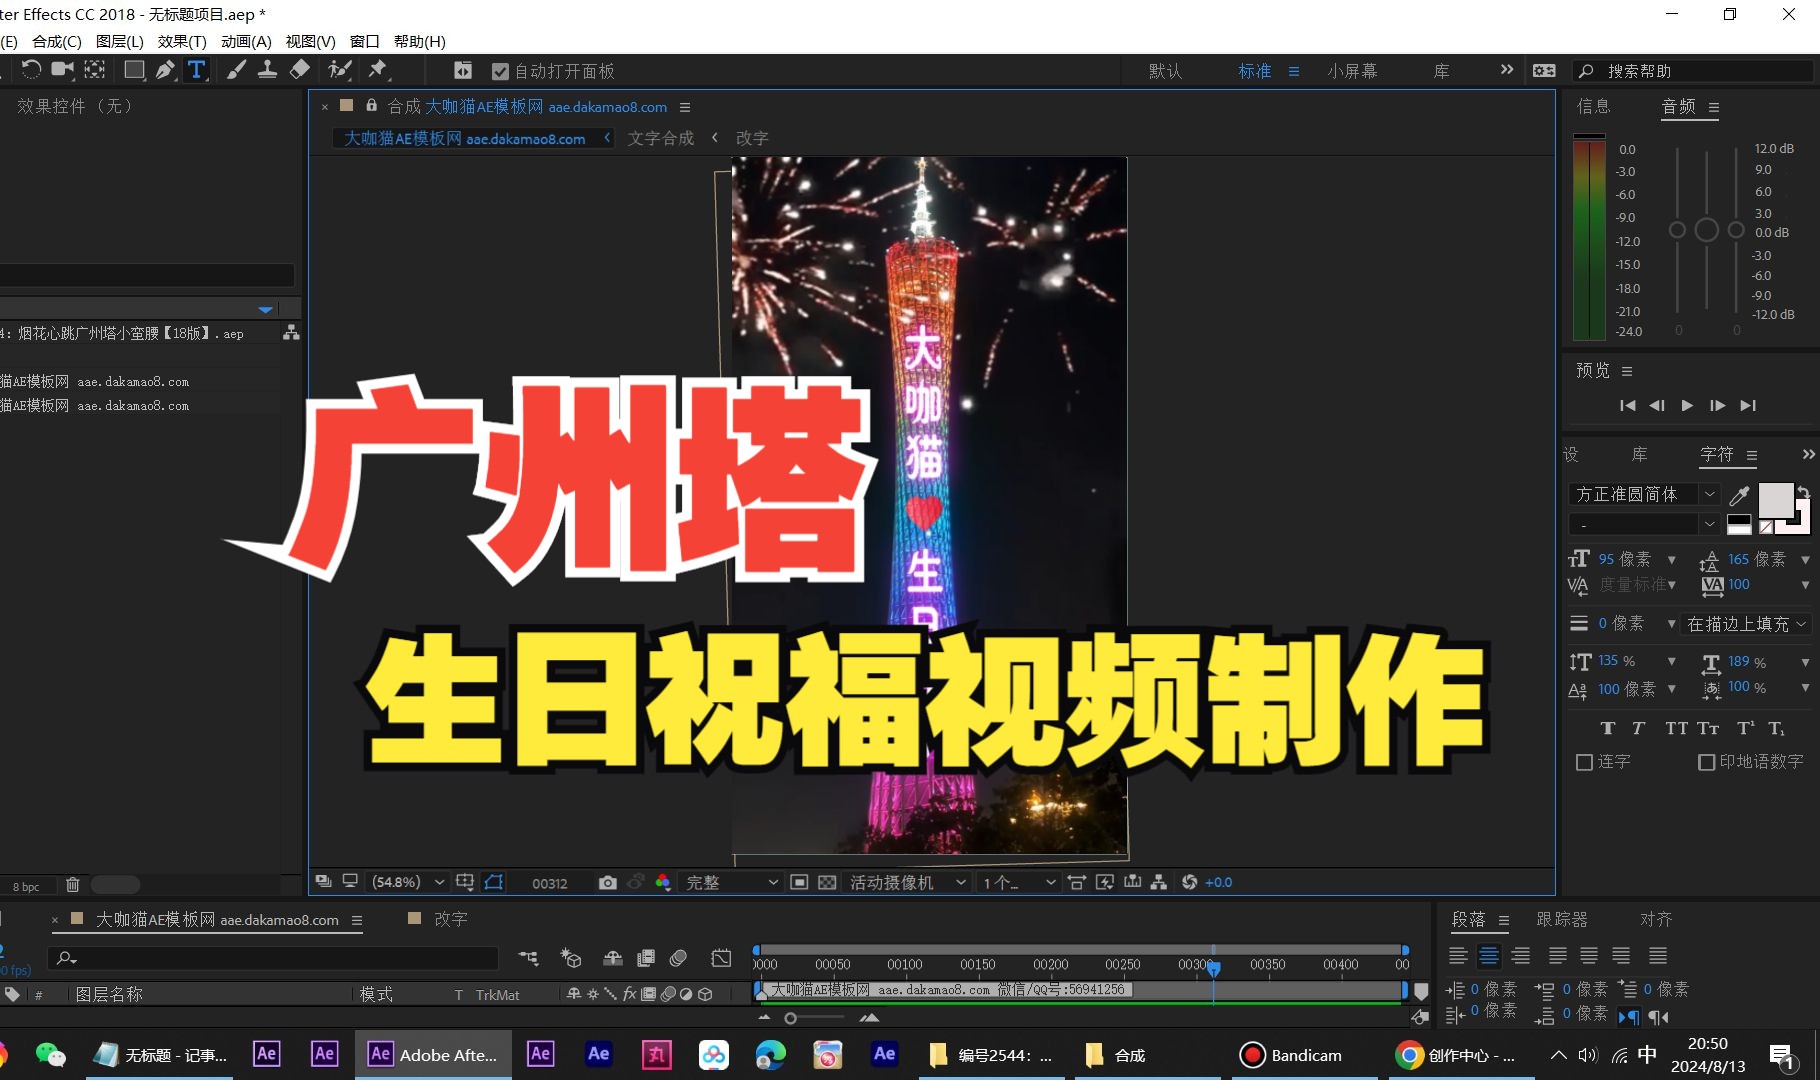Select the Pan Behind anchor point tool

coord(95,69)
